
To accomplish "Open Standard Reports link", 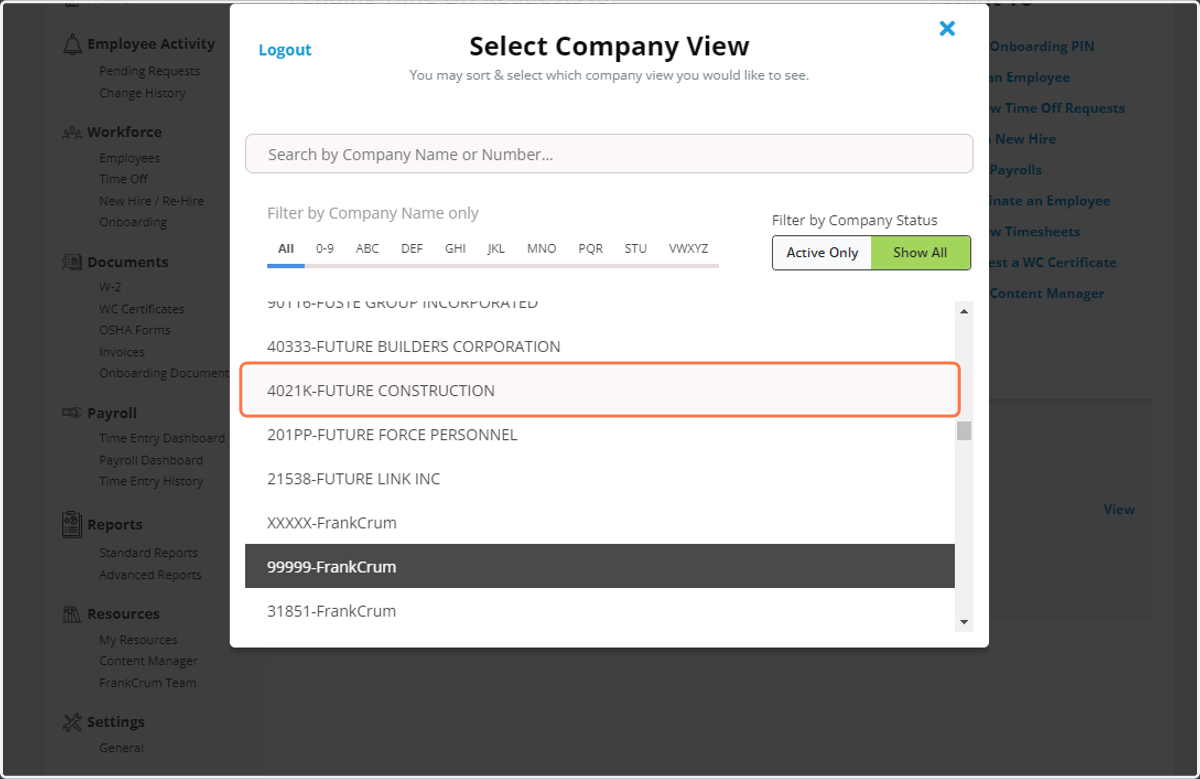I will click(x=148, y=553).
